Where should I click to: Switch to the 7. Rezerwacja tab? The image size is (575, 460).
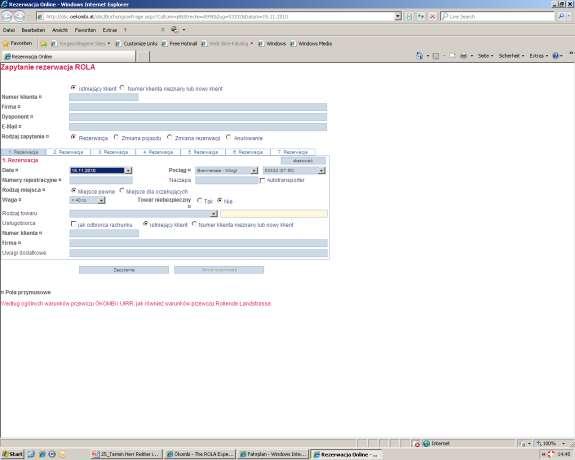[x=293, y=152]
